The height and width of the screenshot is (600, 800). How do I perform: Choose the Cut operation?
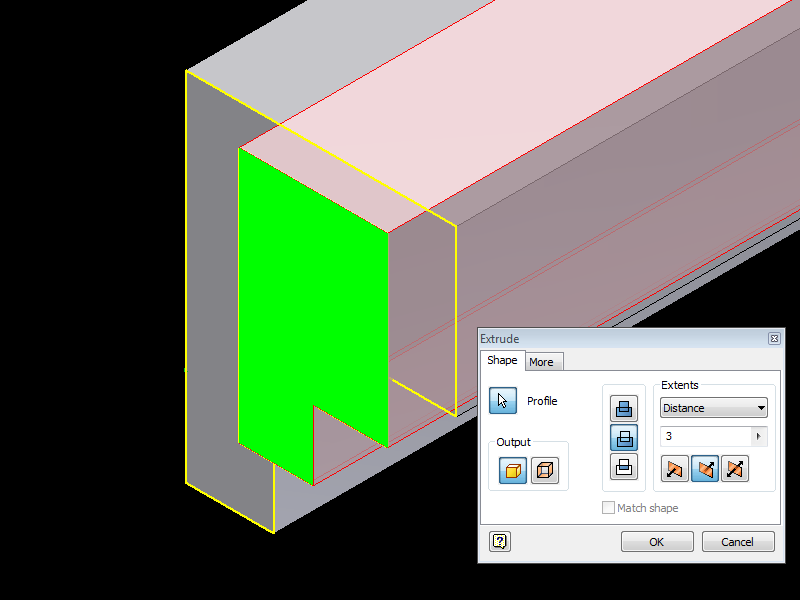coord(623,438)
